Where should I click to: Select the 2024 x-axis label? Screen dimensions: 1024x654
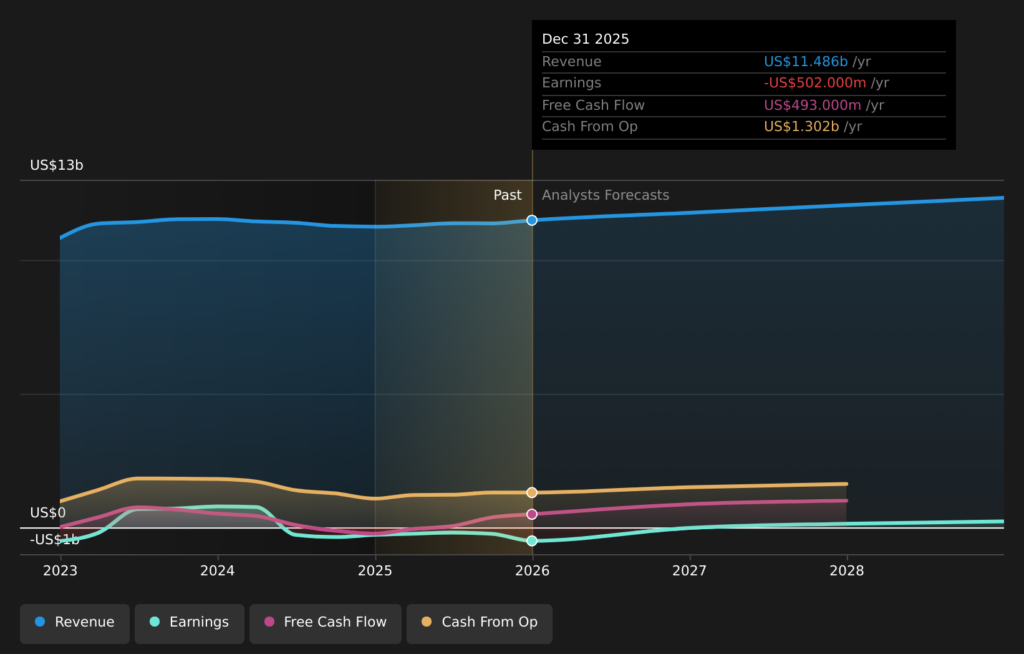[x=217, y=570]
